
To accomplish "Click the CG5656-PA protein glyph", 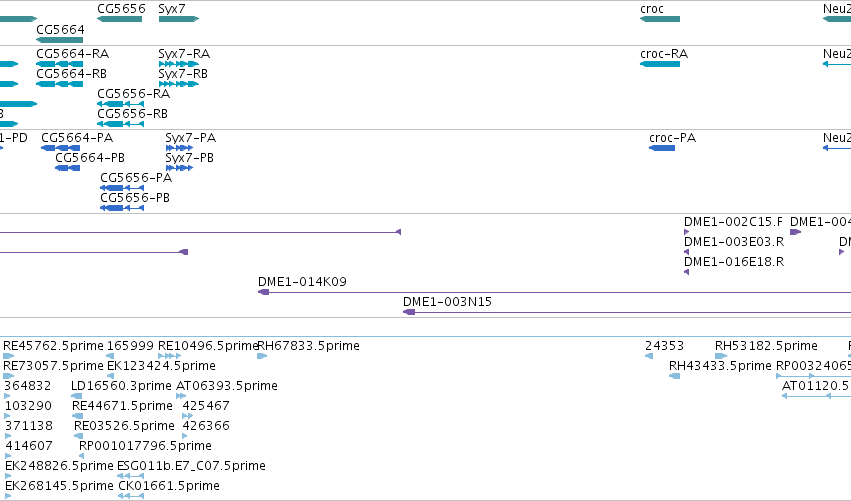I will pyautogui.click(x=122, y=188).
